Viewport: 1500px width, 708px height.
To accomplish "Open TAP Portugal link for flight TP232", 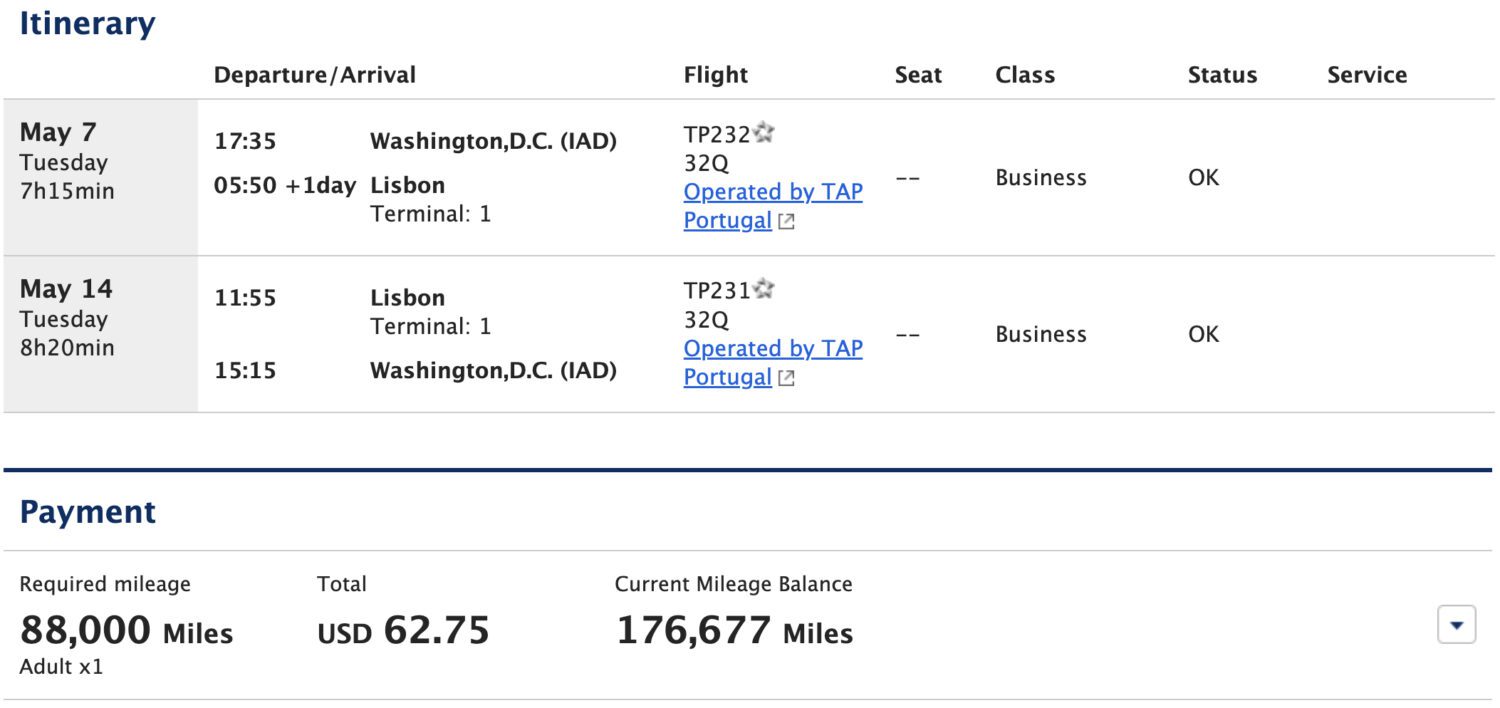I will pos(772,192).
